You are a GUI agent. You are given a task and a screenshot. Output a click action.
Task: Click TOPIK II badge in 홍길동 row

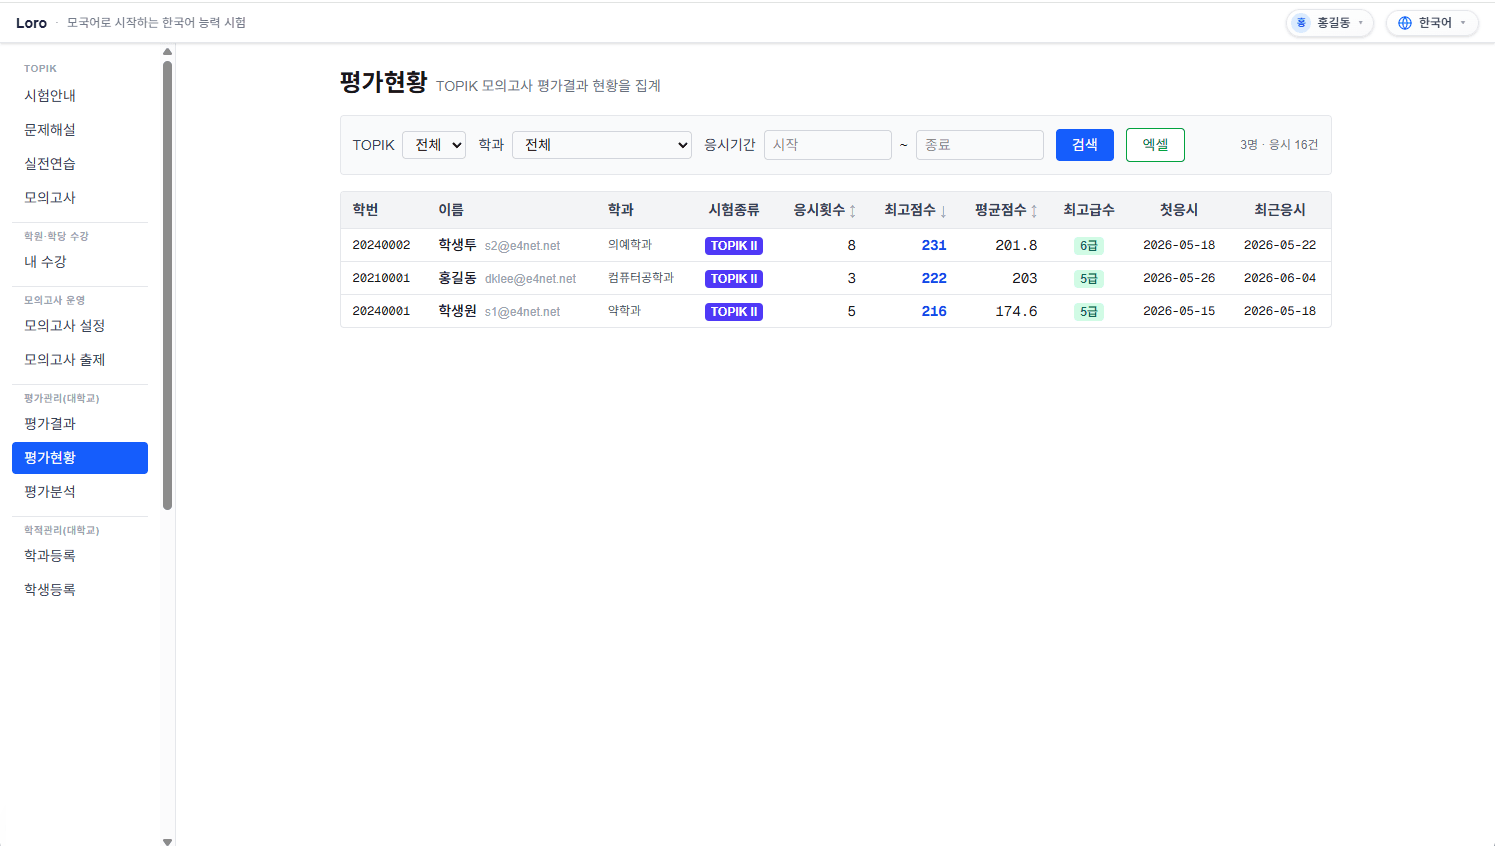[x=734, y=279]
